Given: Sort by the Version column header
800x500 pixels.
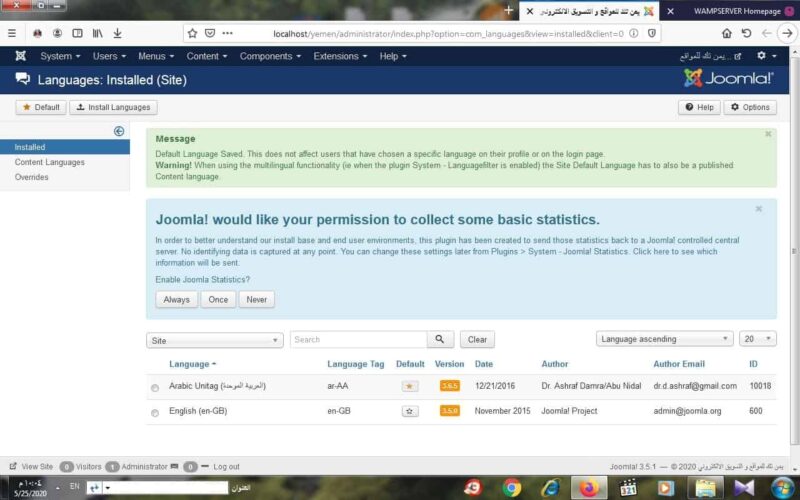Looking at the screenshot, I should 449,364.
